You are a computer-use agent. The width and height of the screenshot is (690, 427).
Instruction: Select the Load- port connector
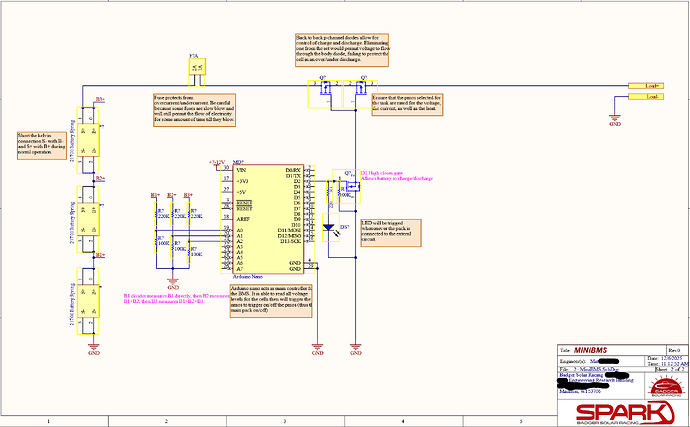pos(647,96)
